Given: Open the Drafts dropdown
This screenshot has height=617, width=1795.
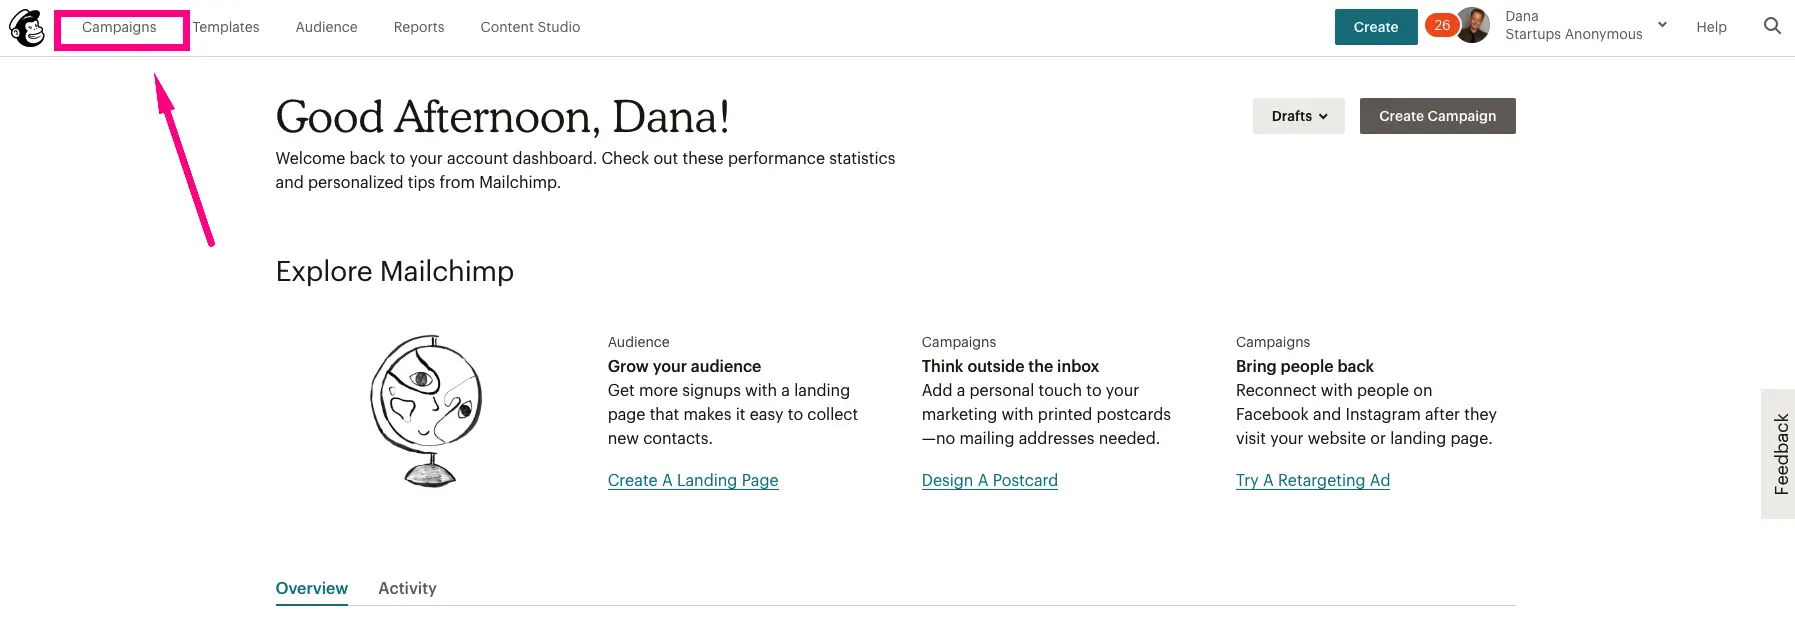Looking at the screenshot, I should pos(1298,116).
